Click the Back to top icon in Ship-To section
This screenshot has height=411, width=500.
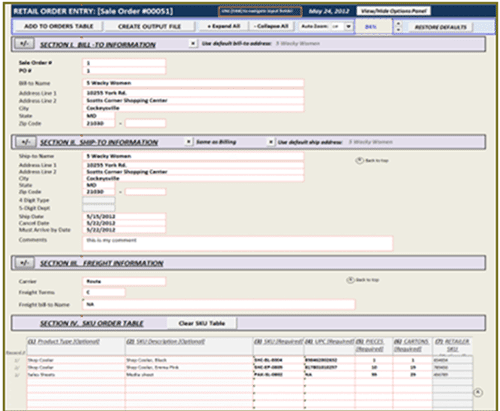[359, 160]
